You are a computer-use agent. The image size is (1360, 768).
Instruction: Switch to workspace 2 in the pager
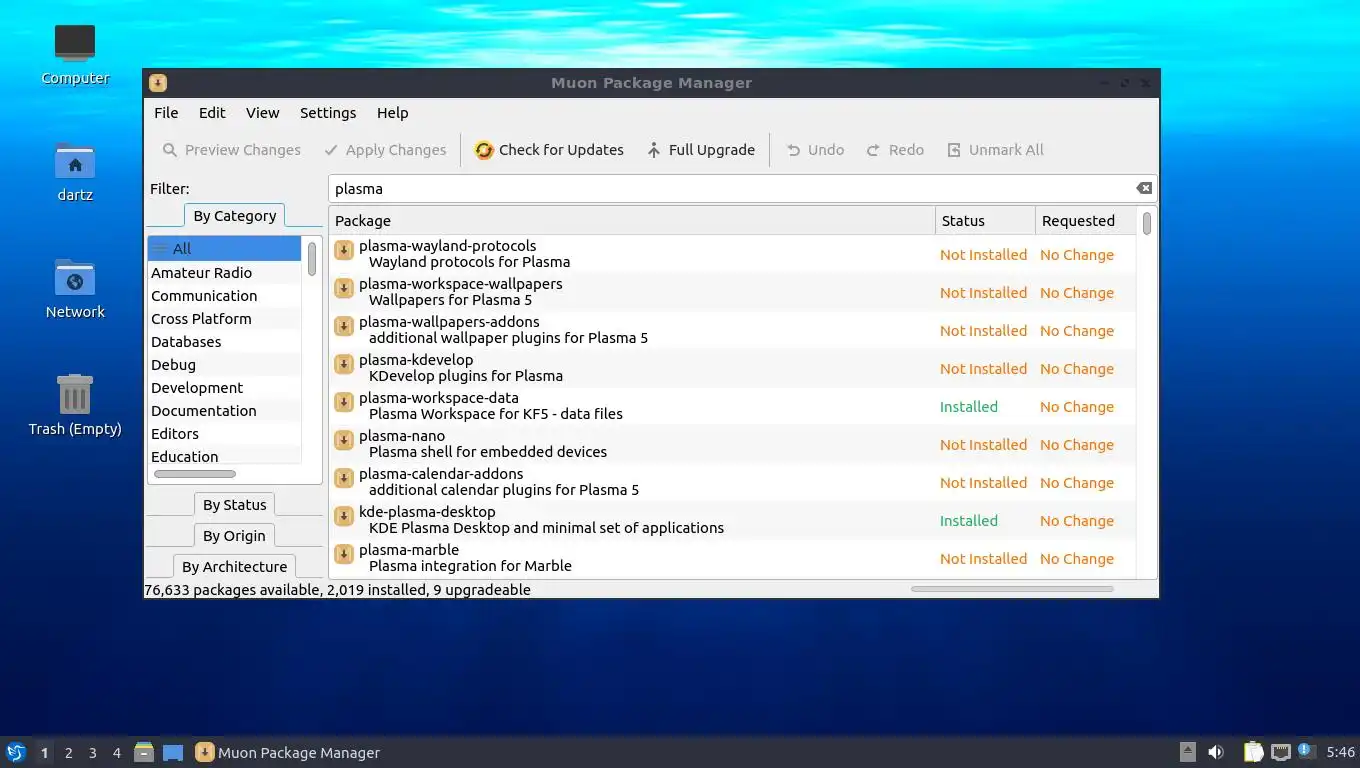tap(68, 753)
